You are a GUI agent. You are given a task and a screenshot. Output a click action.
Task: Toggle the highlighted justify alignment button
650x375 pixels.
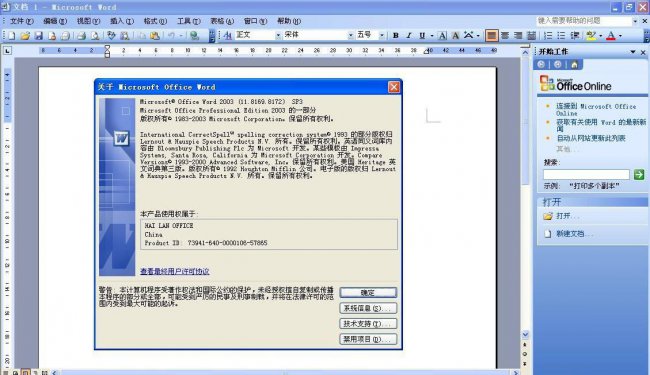(x=491, y=36)
